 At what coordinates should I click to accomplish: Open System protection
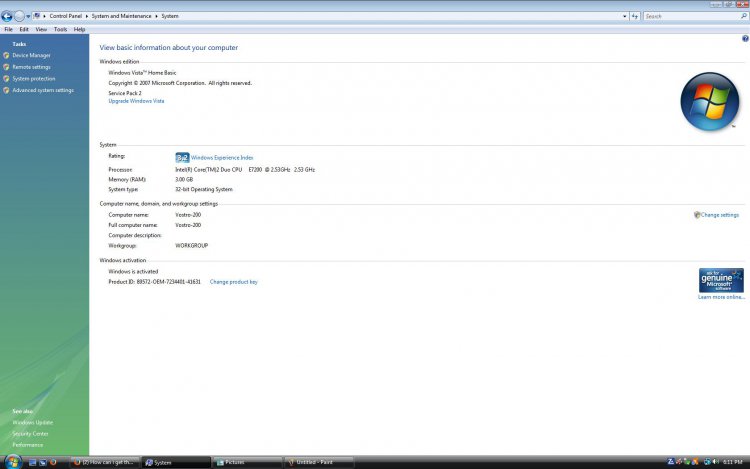click(33, 78)
